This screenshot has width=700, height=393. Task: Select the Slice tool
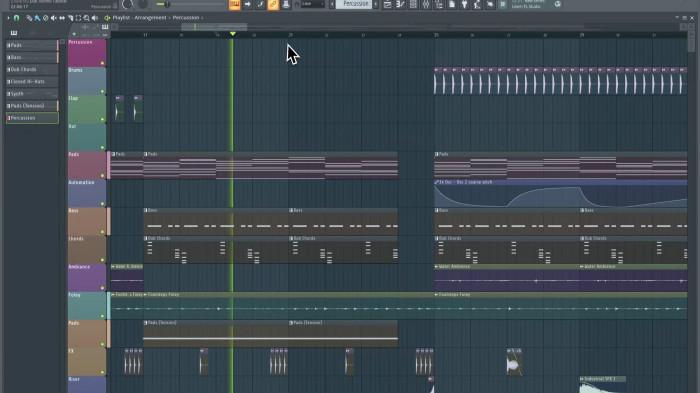(70, 18)
